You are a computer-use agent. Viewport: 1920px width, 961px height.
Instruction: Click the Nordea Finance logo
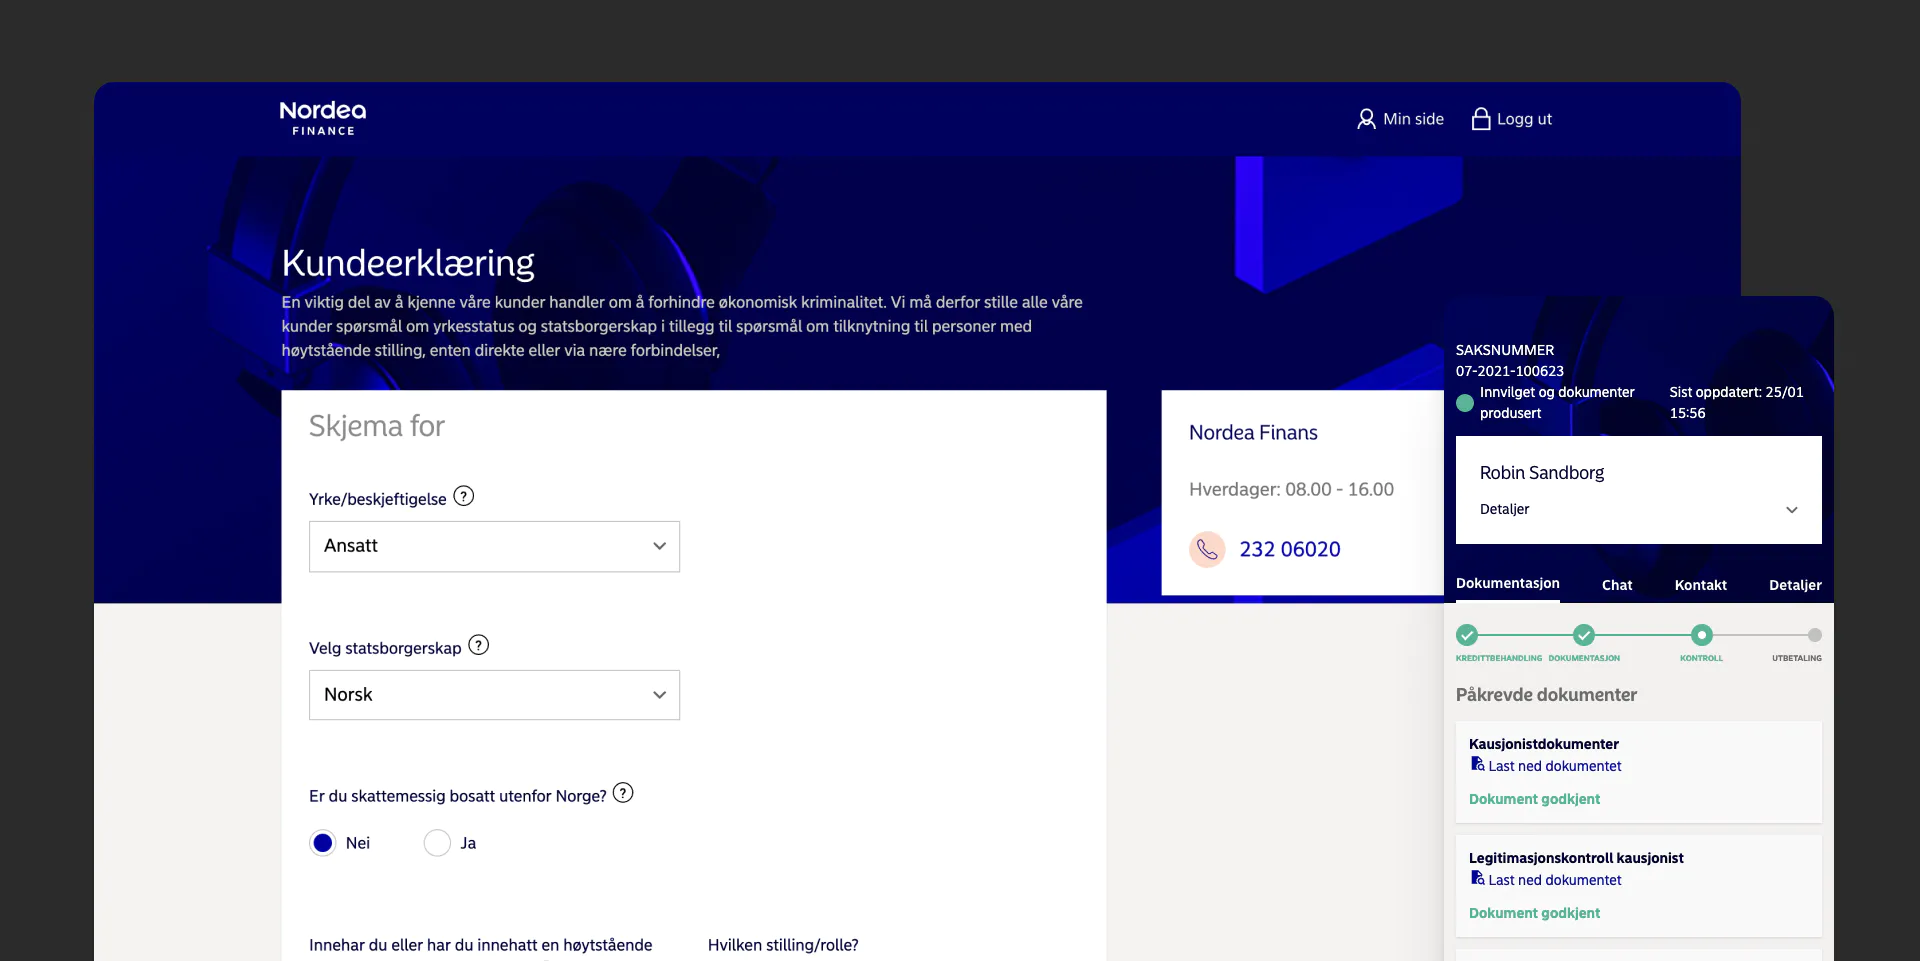tap(322, 117)
